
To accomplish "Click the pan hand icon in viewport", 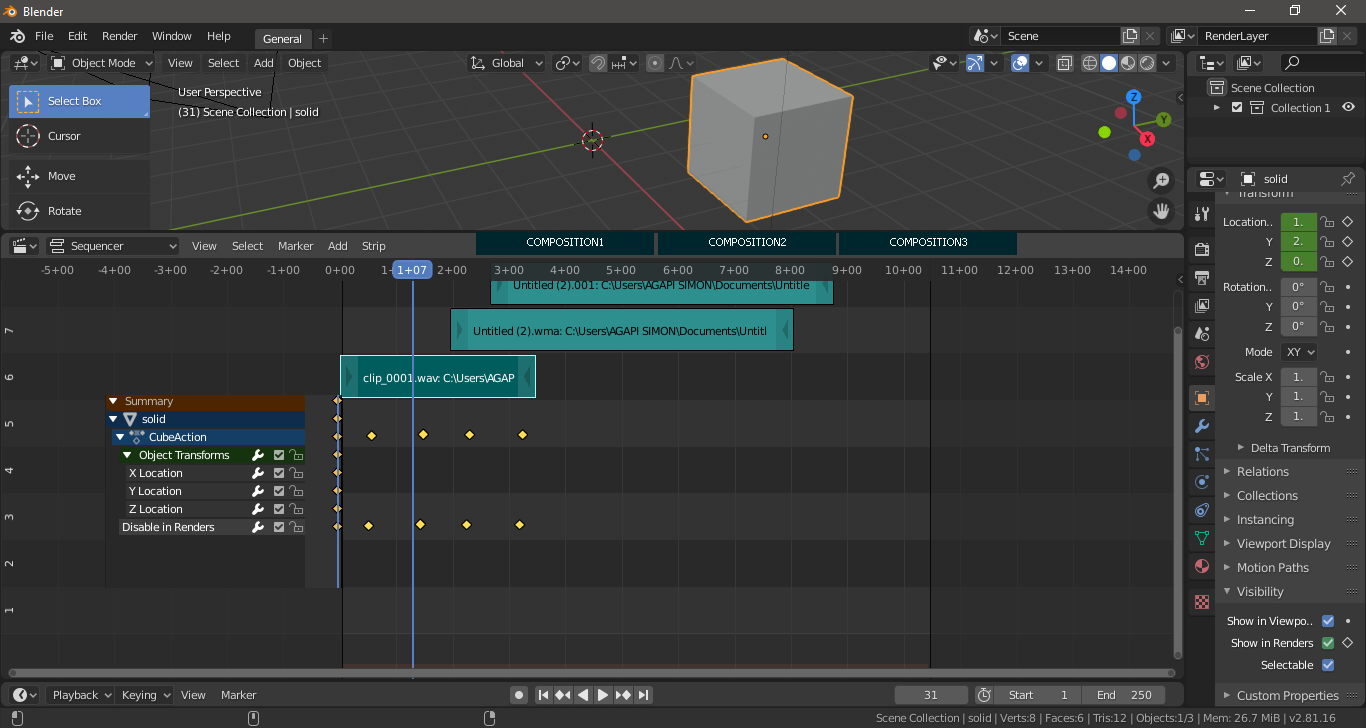I will coord(1161,211).
